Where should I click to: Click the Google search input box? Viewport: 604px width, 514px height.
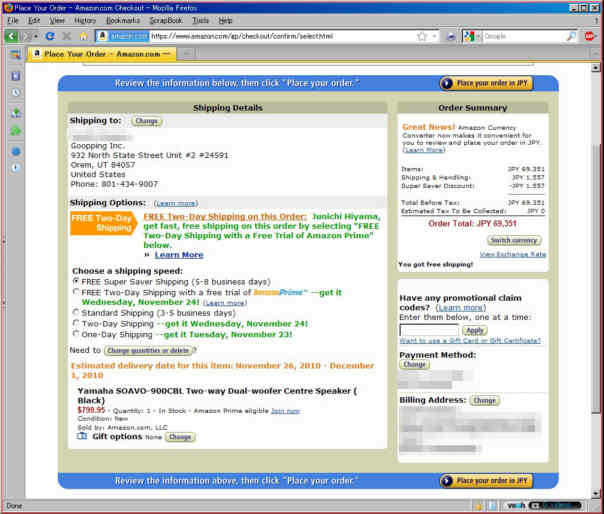click(x=523, y=36)
